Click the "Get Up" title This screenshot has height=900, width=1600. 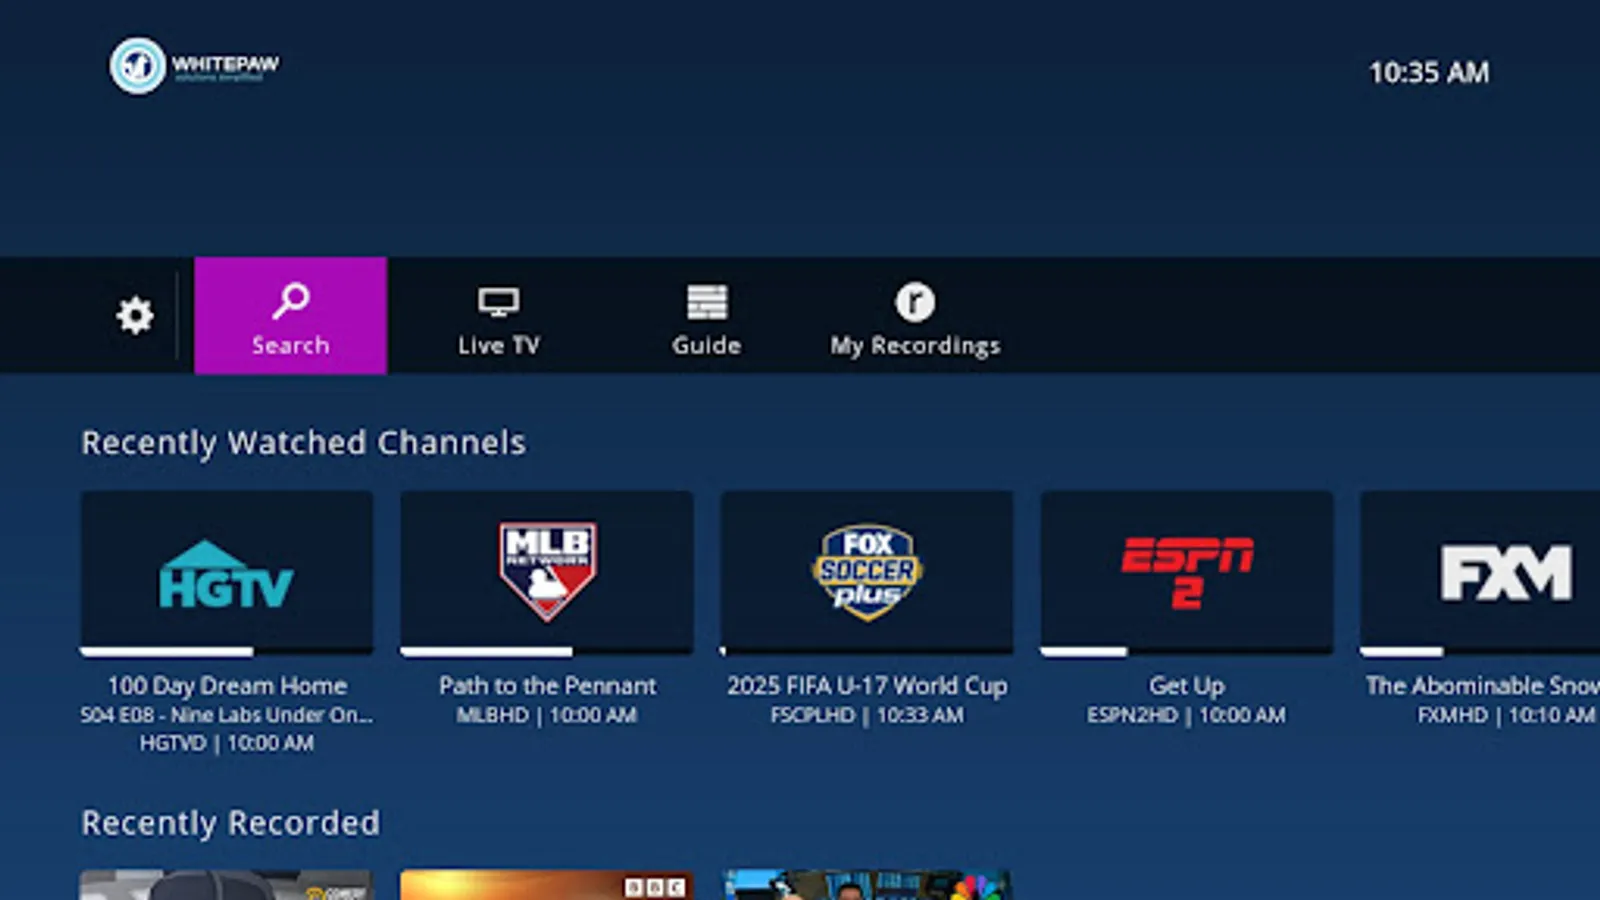point(1187,686)
